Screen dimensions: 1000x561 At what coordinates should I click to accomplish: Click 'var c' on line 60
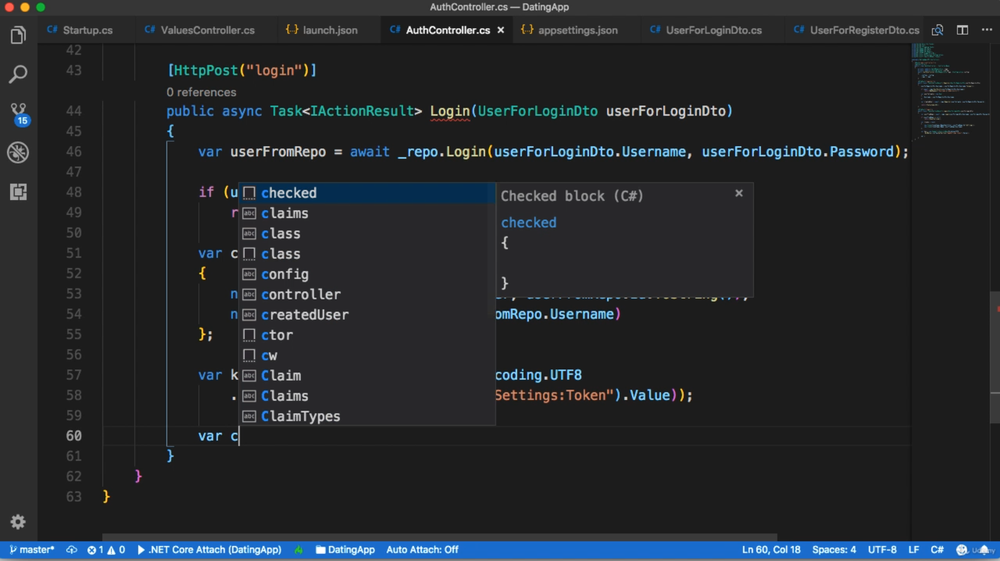tap(218, 436)
